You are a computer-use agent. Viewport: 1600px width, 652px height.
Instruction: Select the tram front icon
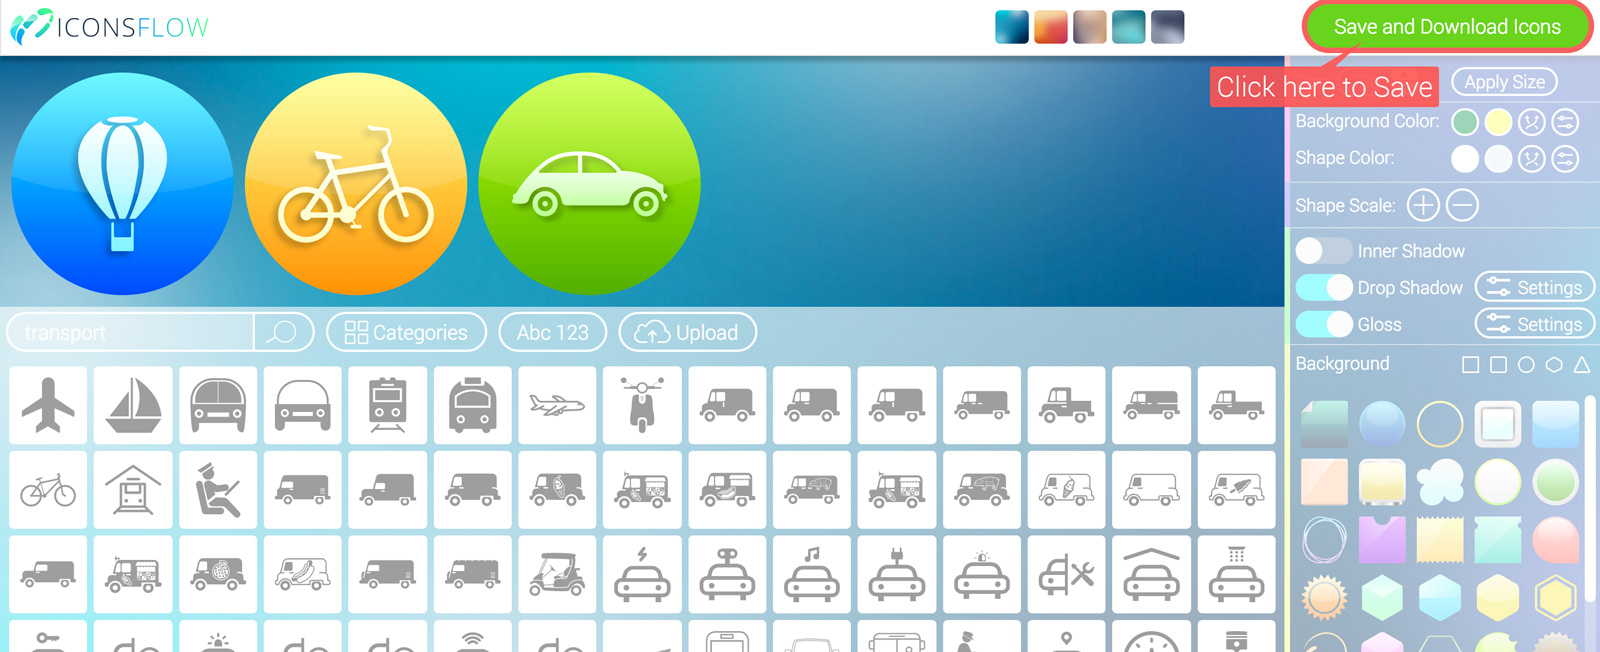[x=472, y=405]
